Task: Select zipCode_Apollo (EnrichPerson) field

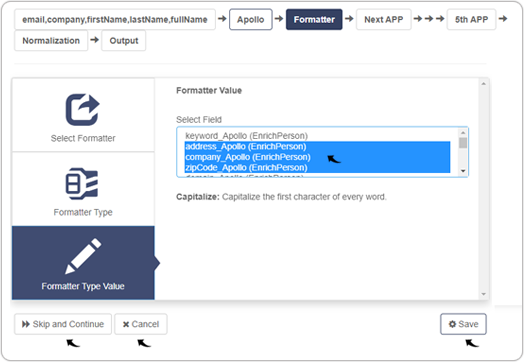Action: [317, 167]
